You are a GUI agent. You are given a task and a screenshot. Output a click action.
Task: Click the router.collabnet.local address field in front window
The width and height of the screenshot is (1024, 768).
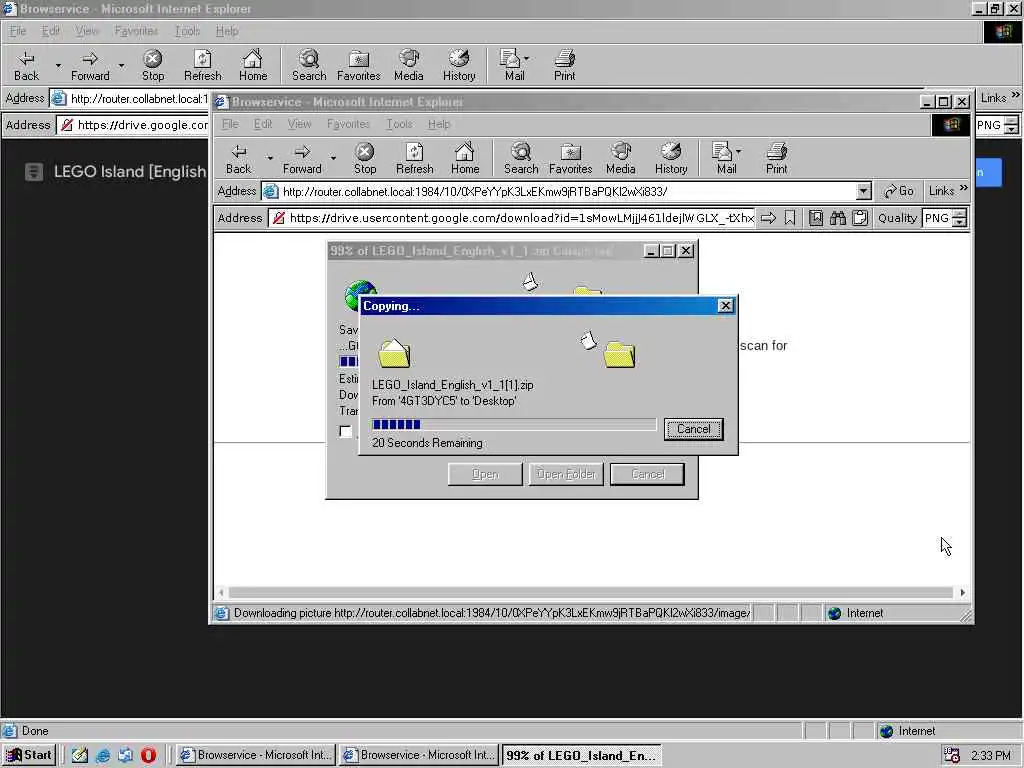click(559, 191)
